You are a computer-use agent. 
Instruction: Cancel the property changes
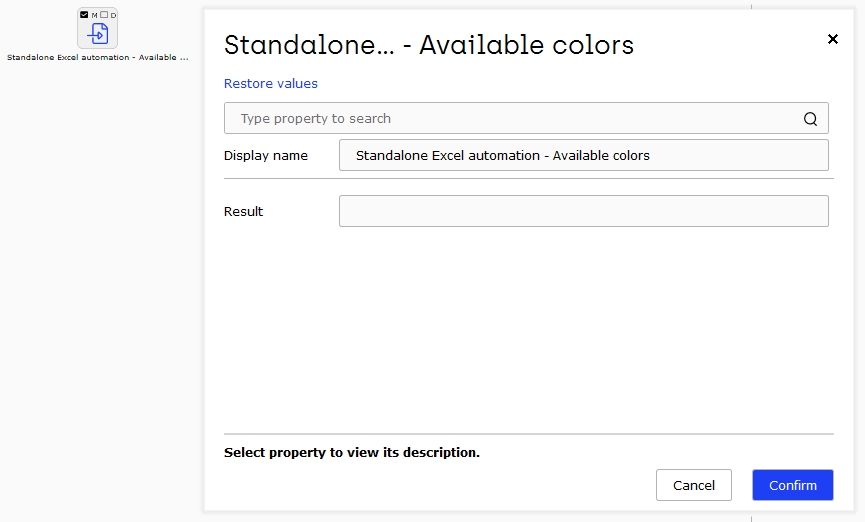coord(693,485)
